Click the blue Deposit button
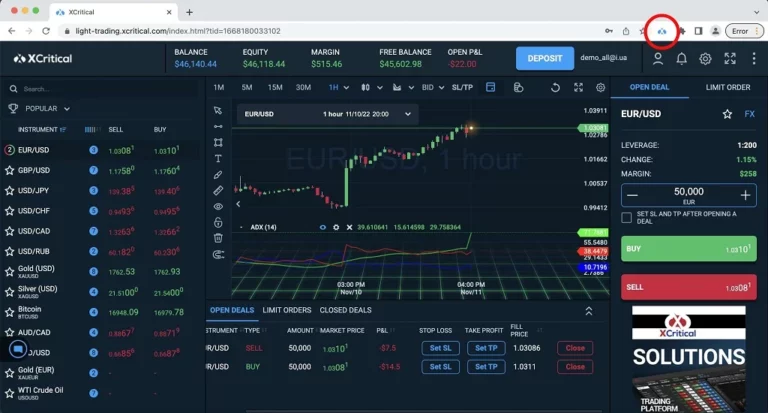The image size is (768, 413). pos(545,59)
